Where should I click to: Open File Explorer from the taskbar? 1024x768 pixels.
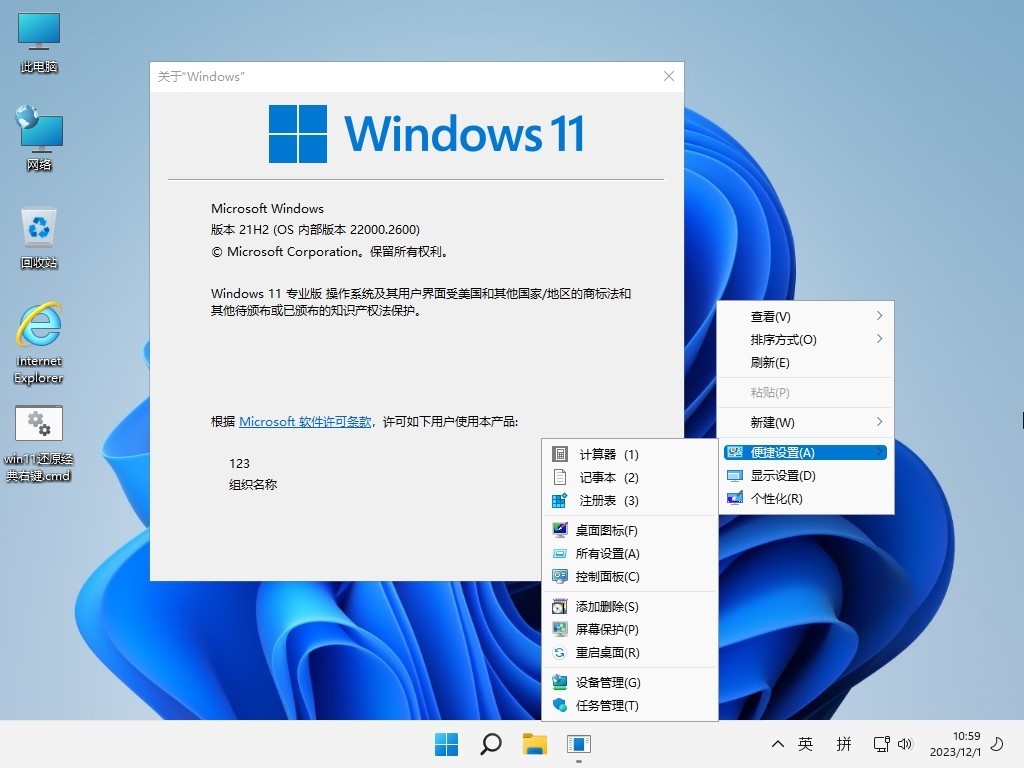click(533, 744)
